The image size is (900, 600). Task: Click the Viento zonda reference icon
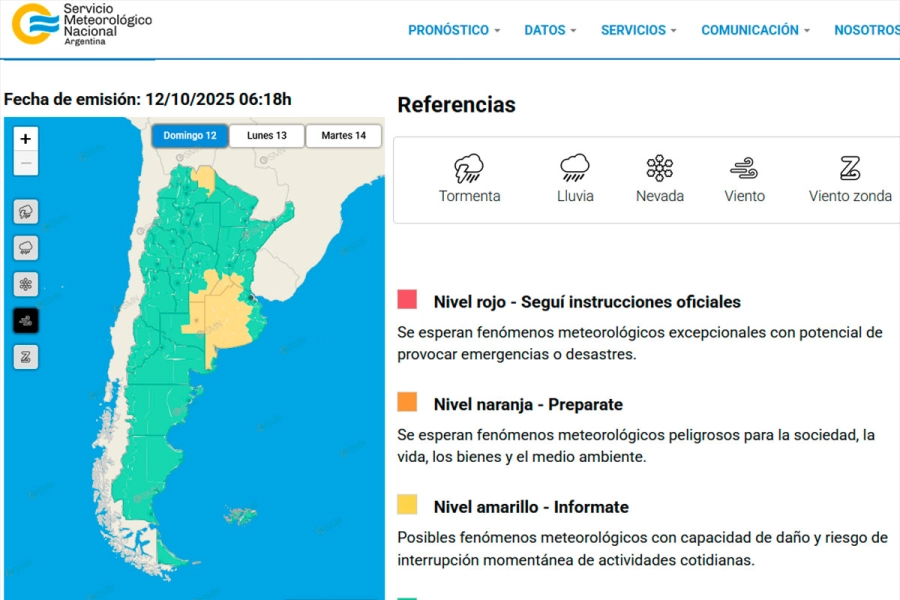pyautogui.click(x=850, y=168)
